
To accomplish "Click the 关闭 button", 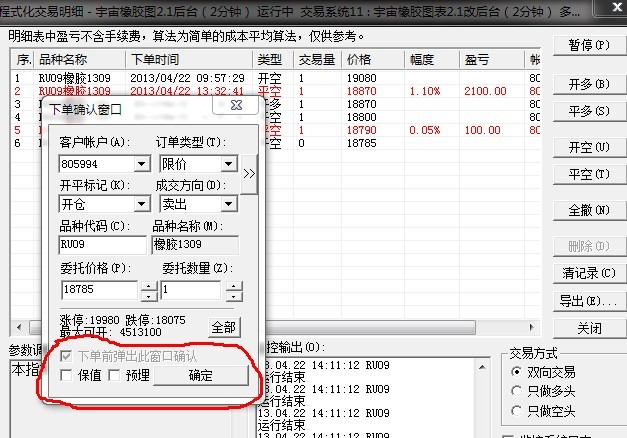I will (589, 328).
